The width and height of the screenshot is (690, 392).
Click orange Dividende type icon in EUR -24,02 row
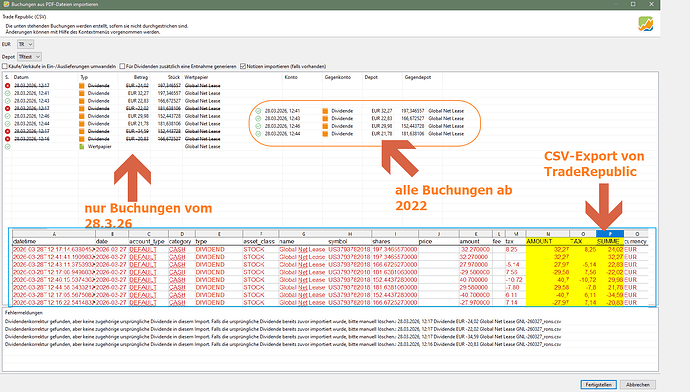81,85
